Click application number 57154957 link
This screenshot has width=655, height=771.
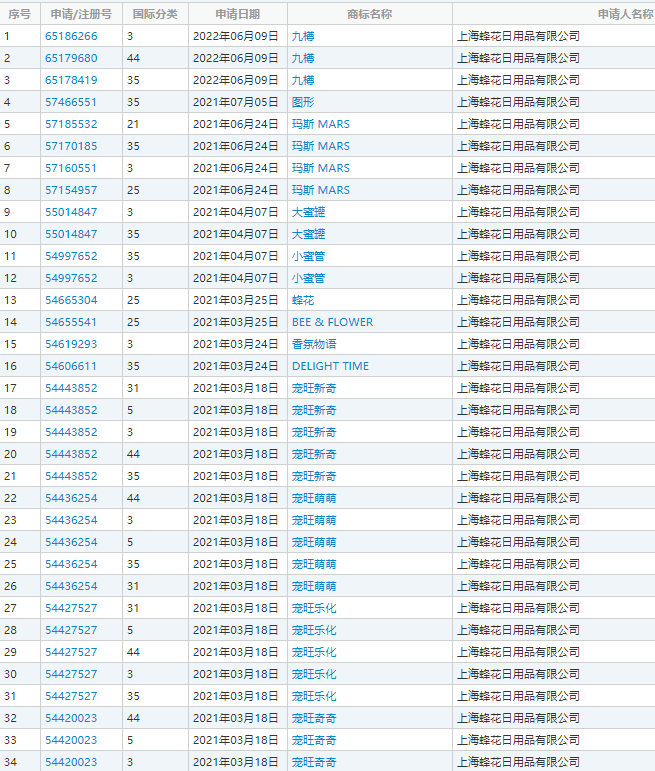(x=71, y=190)
